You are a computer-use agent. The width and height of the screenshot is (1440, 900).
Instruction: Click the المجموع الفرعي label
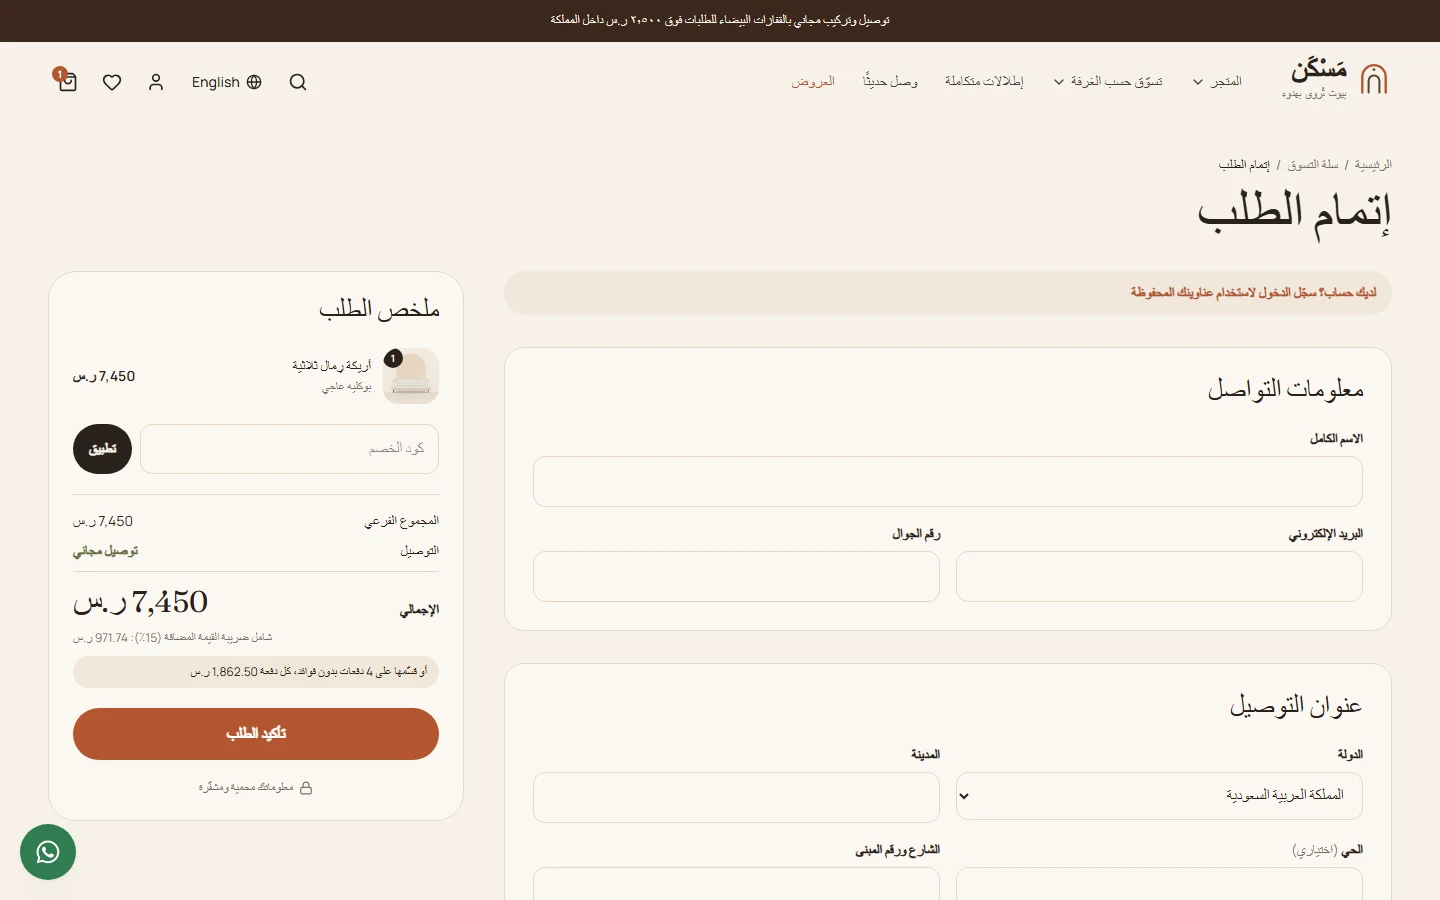[402, 521]
